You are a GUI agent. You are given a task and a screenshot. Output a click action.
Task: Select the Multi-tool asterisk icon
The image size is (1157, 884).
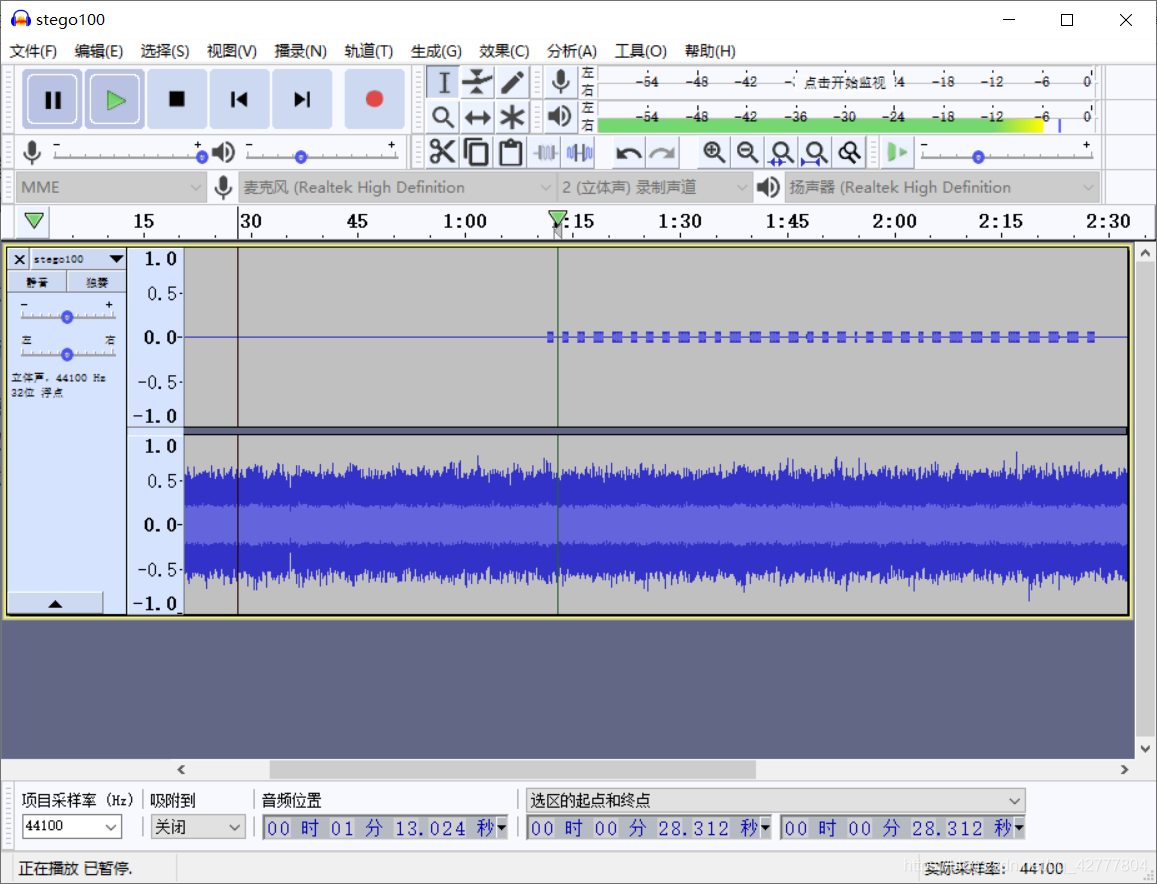pos(512,117)
